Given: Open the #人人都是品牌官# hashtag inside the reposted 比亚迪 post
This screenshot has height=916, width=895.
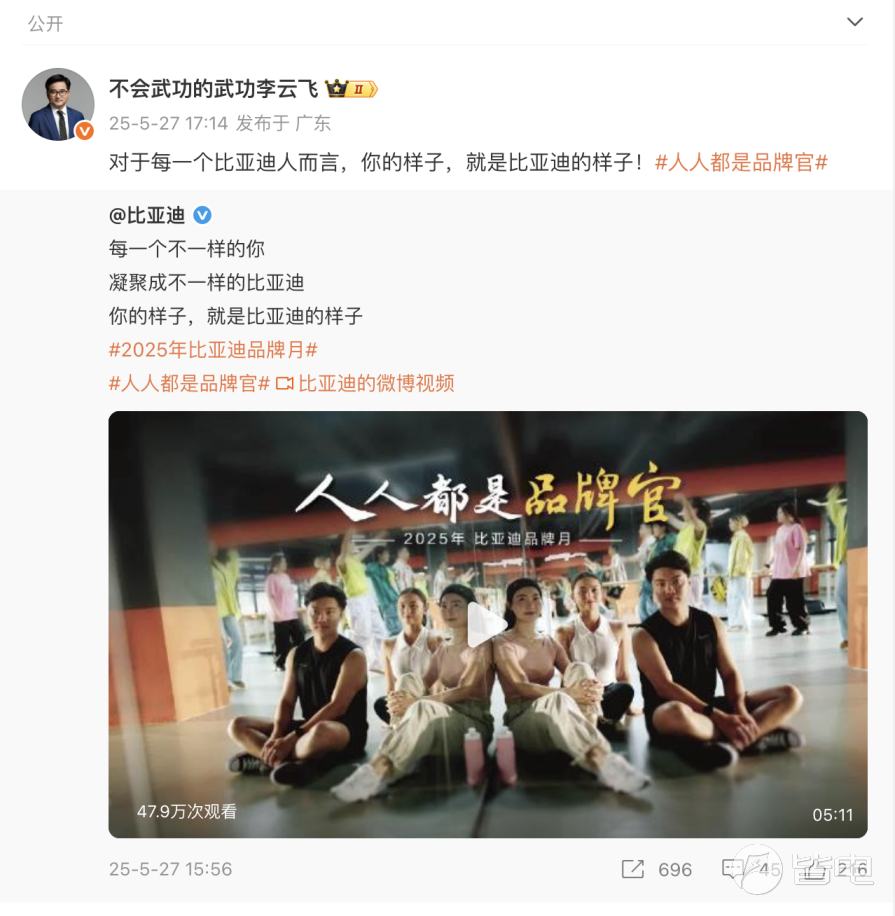Looking at the screenshot, I should (189, 384).
